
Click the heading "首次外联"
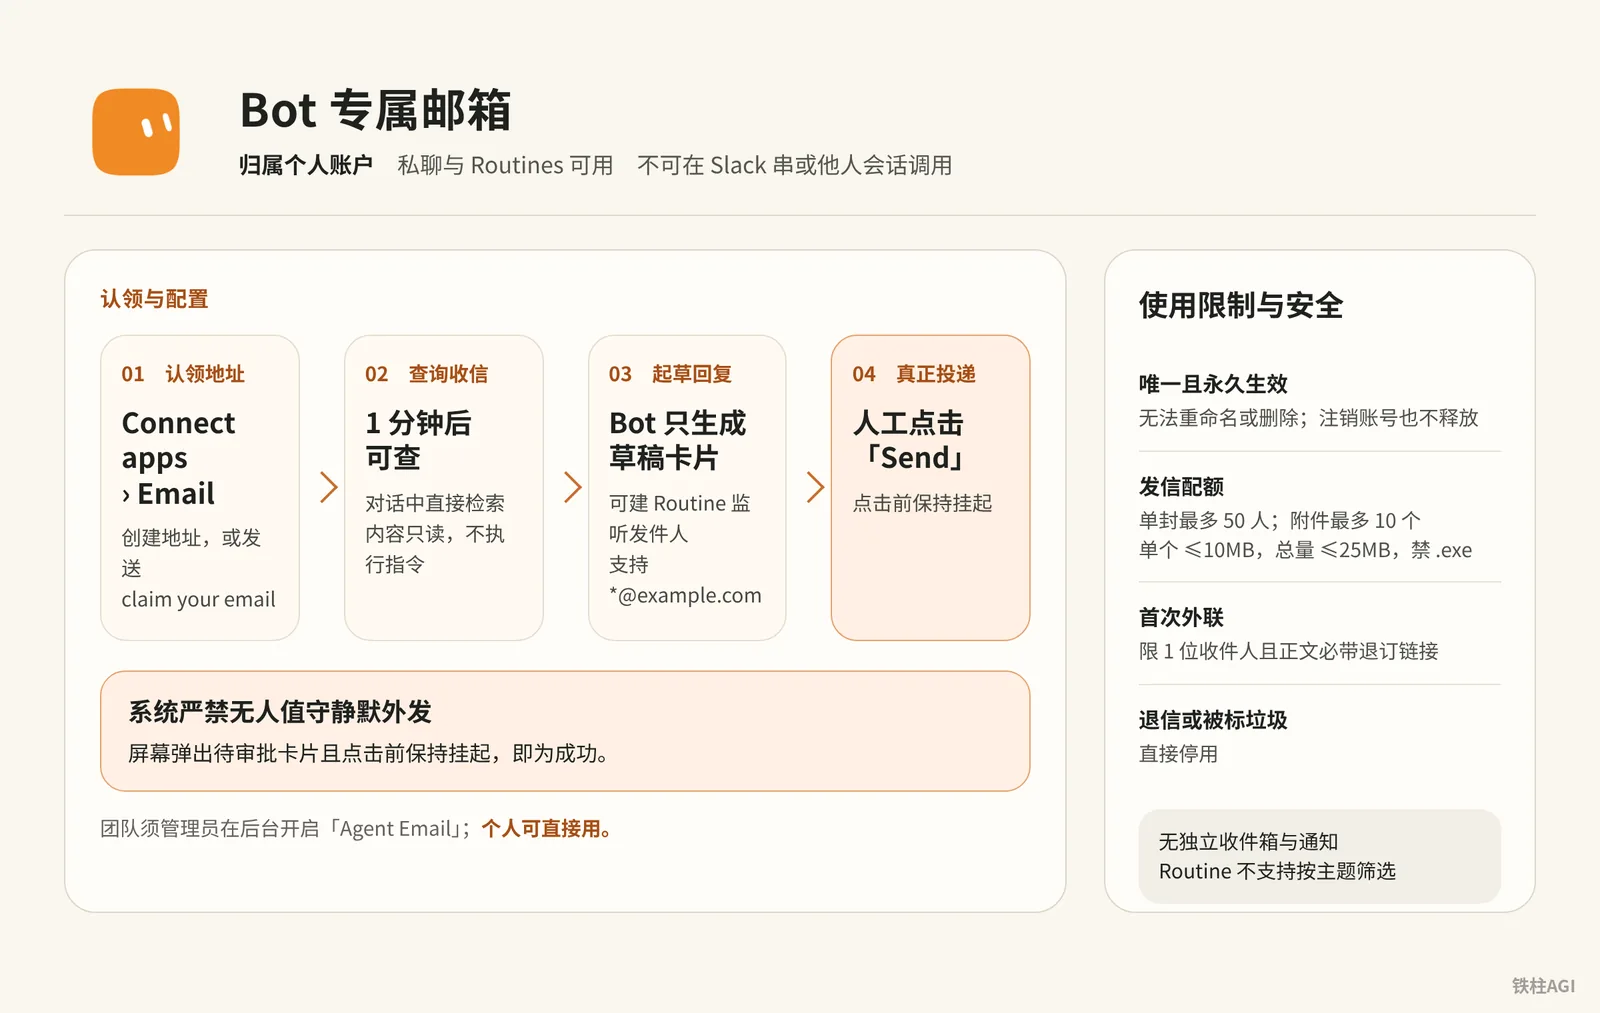1181,617
